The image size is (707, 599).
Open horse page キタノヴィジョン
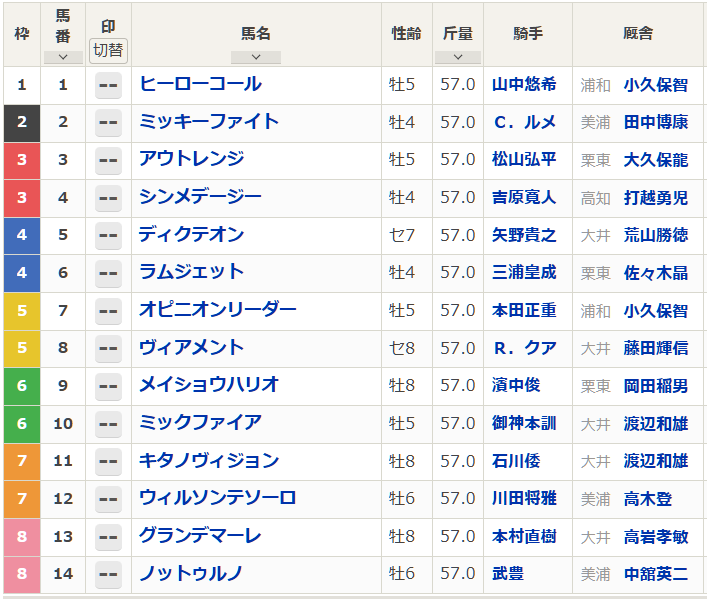(209, 461)
